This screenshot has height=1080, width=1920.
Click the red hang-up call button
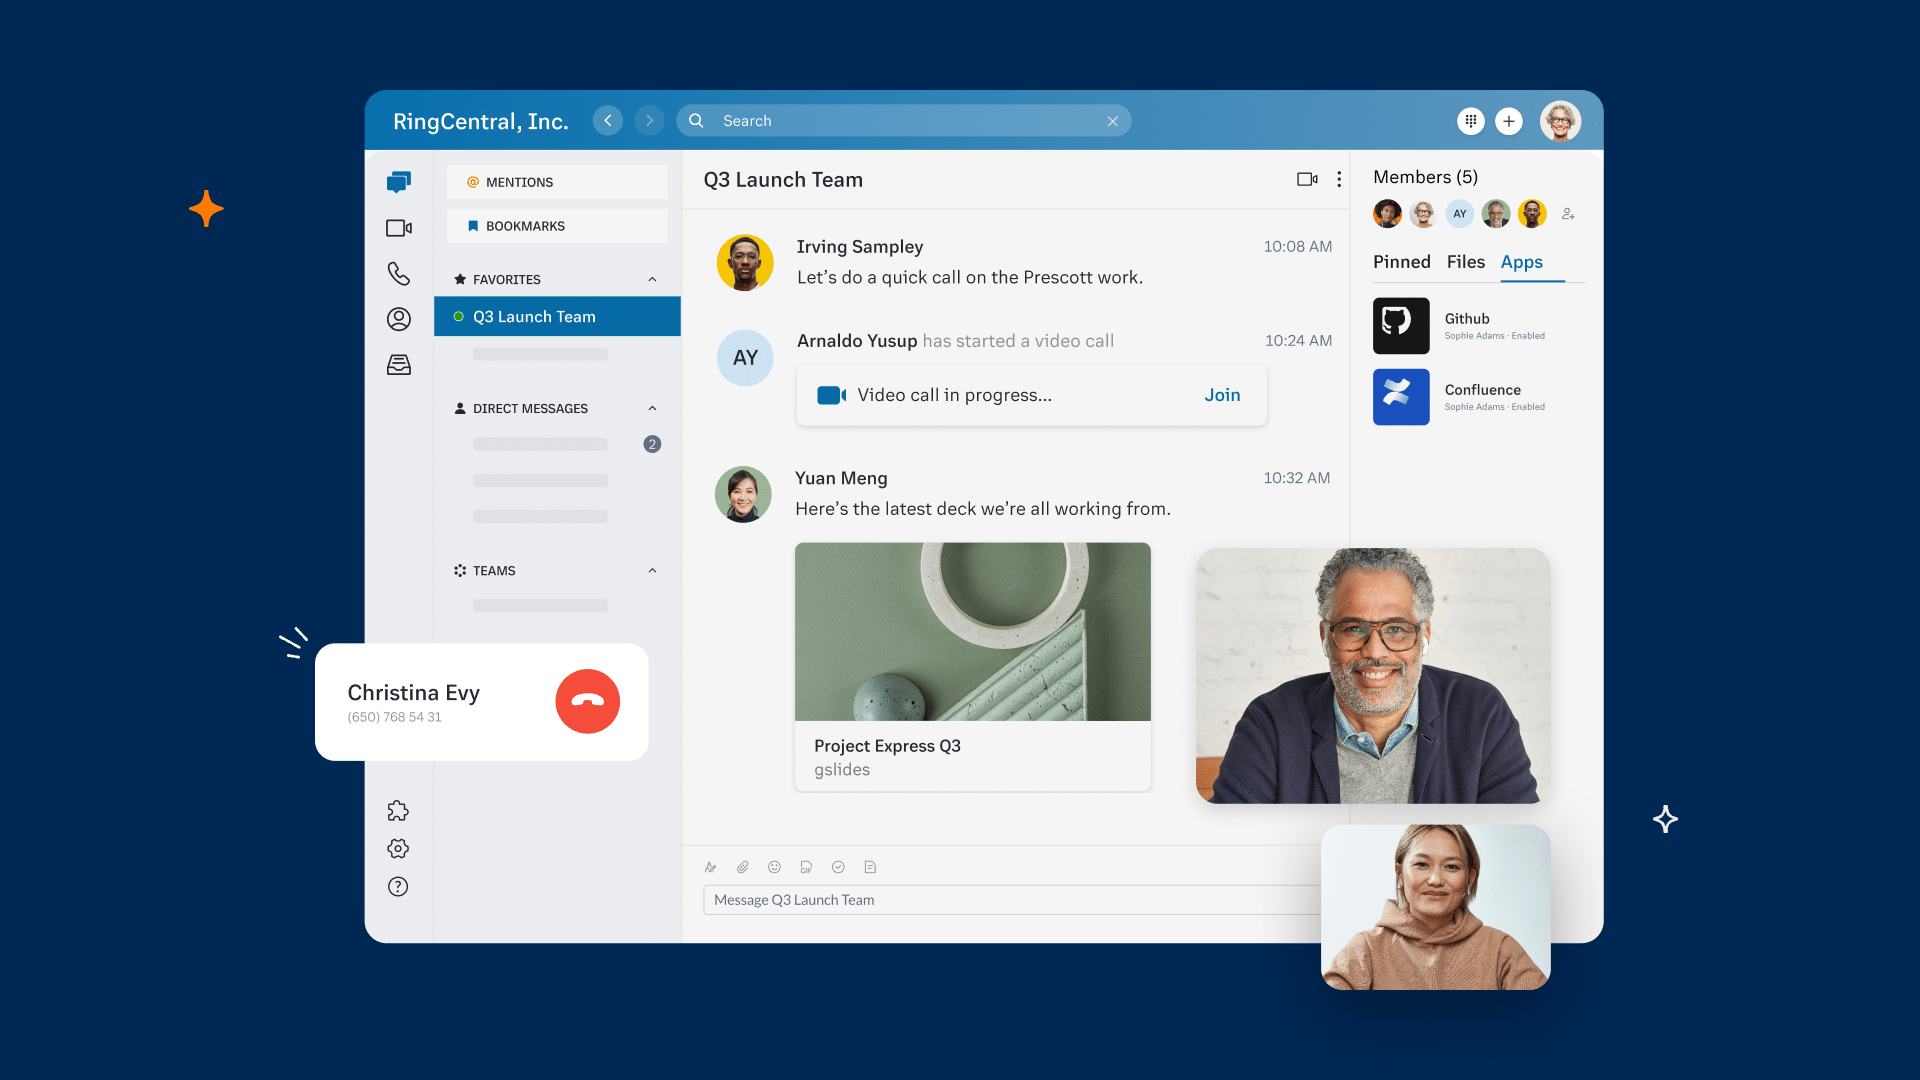coord(587,701)
